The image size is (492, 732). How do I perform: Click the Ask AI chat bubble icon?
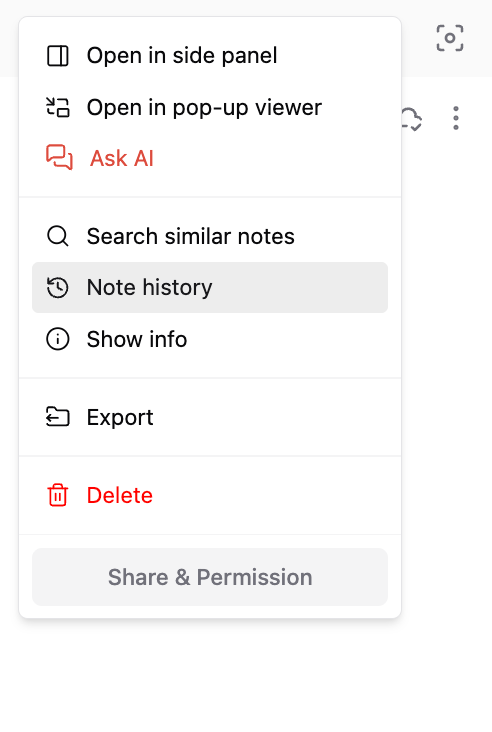59,157
